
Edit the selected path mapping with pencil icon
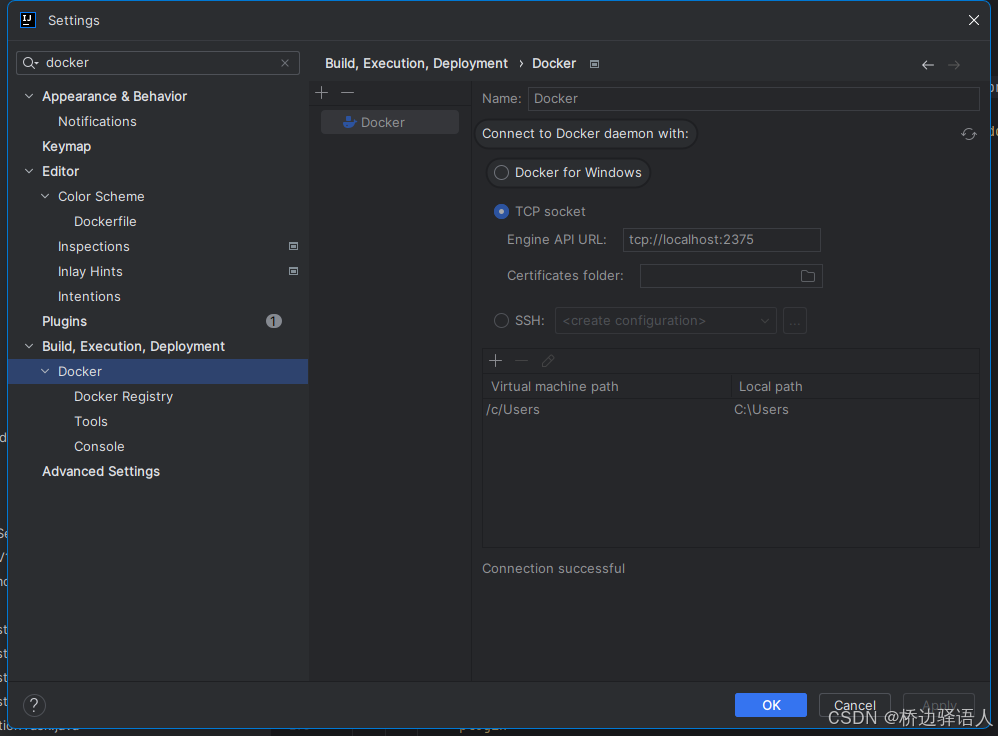tap(547, 360)
